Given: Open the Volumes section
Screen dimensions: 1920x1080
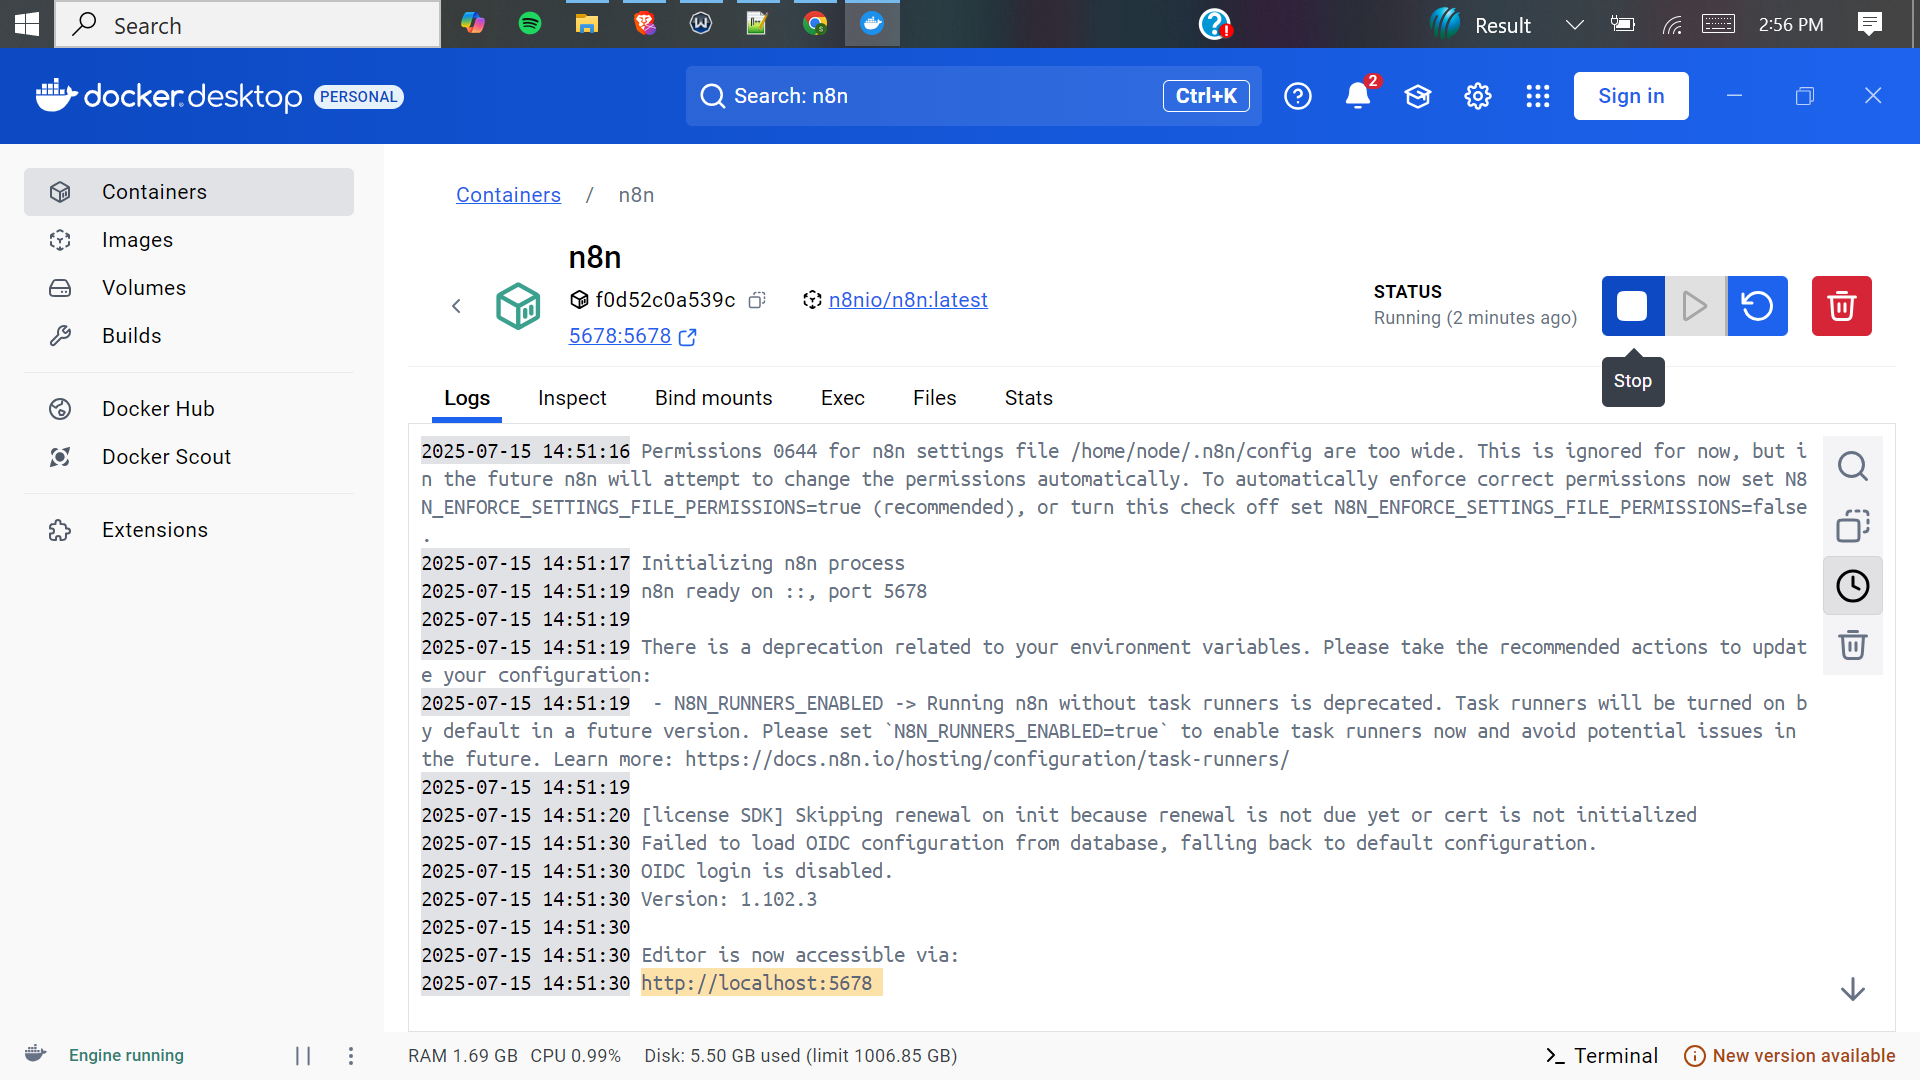Looking at the screenshot, I should pyautogui.click(x=144, y=287).
